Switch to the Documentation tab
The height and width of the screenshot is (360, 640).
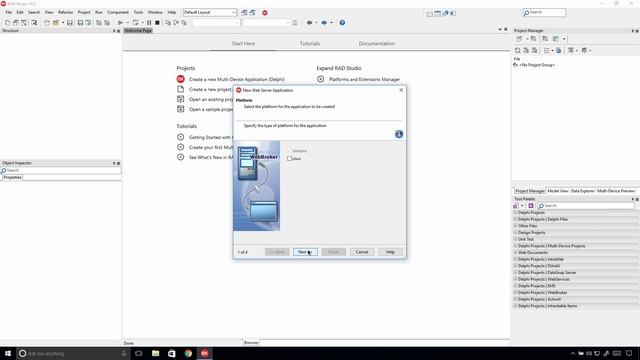point(377,44)
